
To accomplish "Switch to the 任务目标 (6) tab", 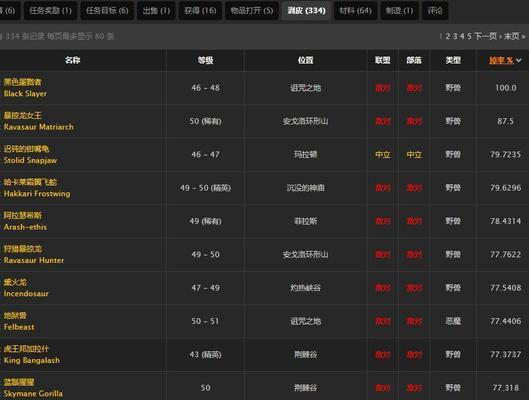I will tap(107, 10).
